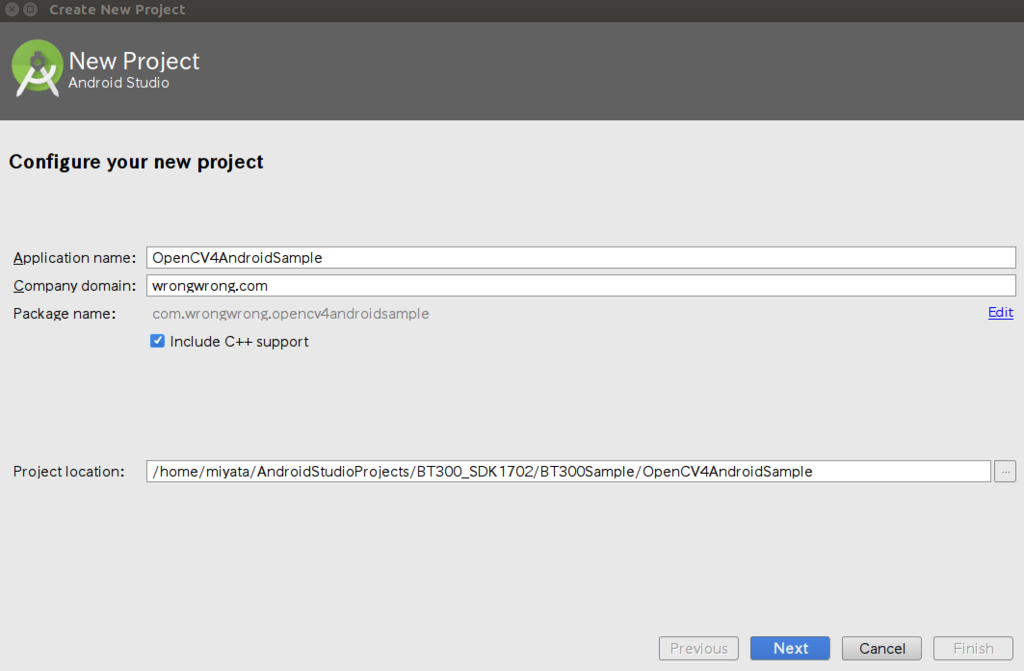This screenshot has height=671, width=1024.
Task: Focus the Application name text field
Action: (x=581, y=257)
